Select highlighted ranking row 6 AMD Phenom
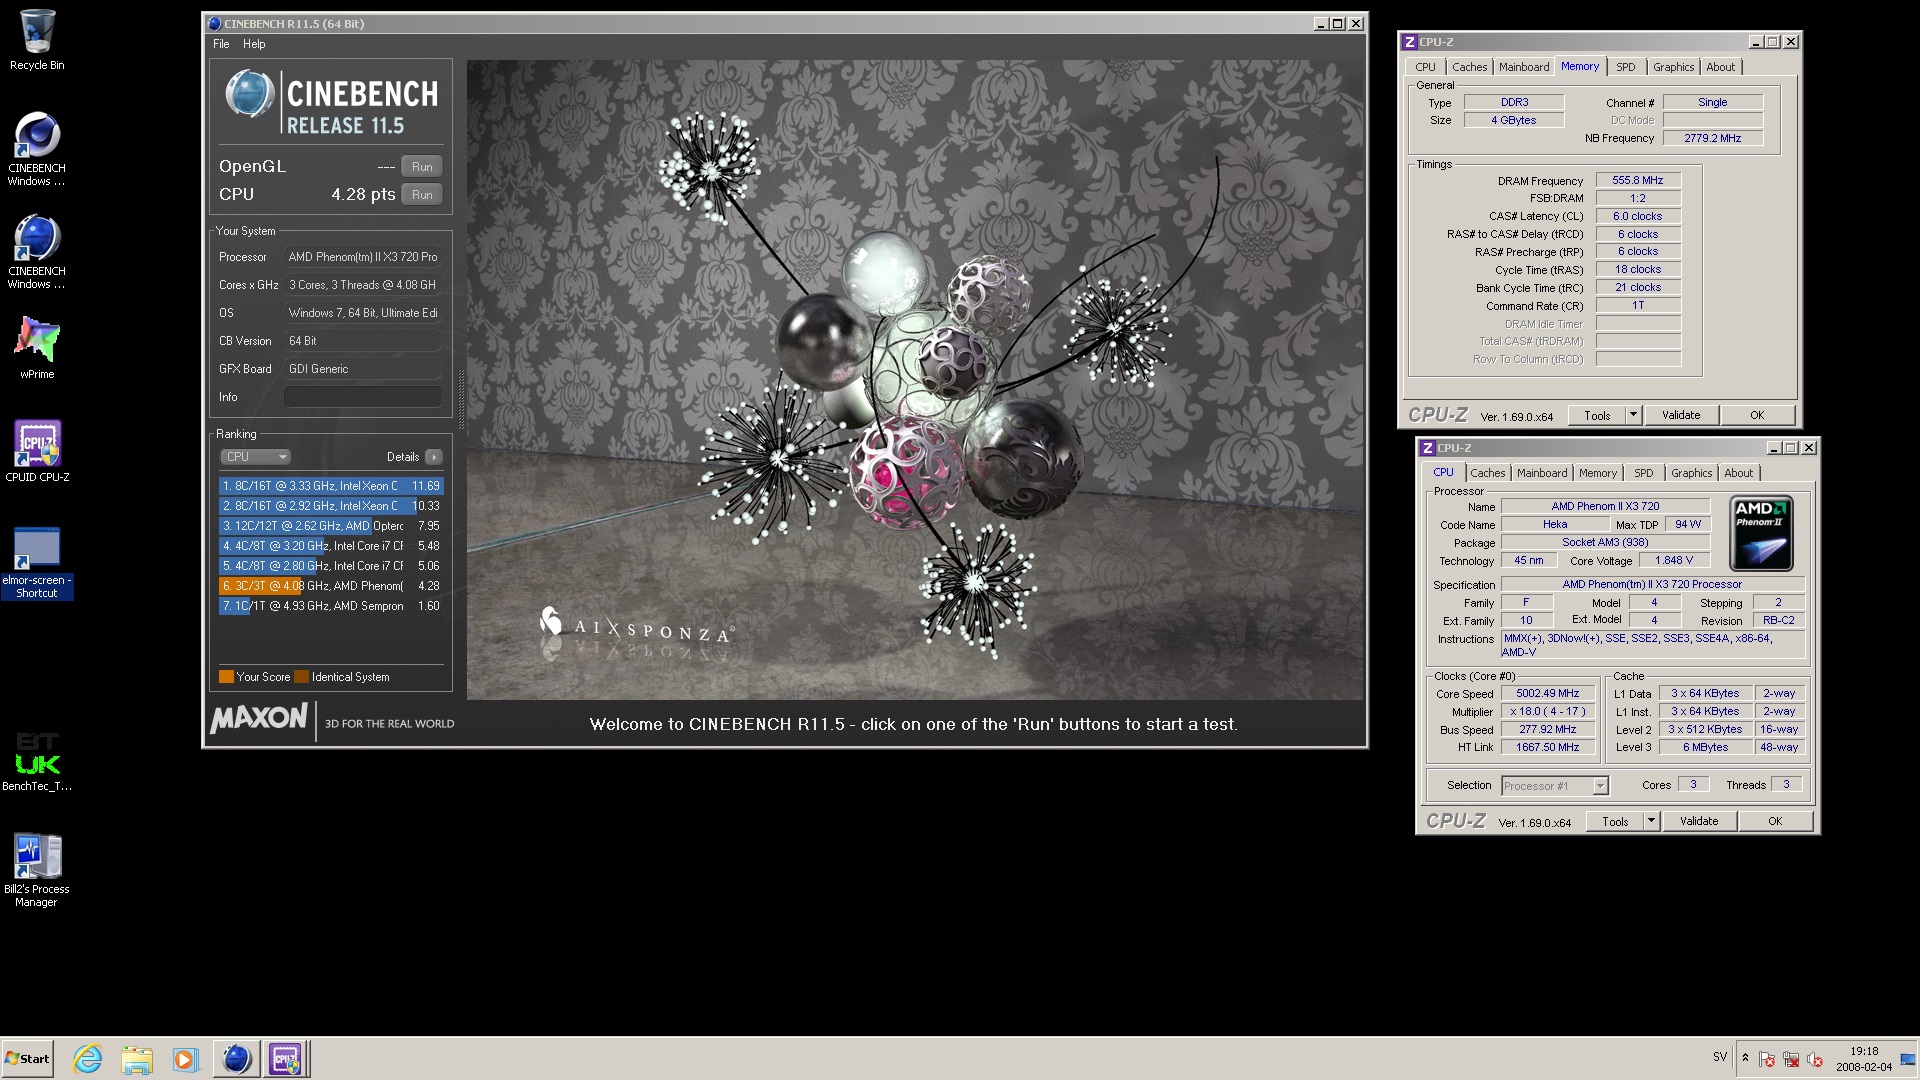Viewport: 1920px width, 1080px height. pos(331,586)
